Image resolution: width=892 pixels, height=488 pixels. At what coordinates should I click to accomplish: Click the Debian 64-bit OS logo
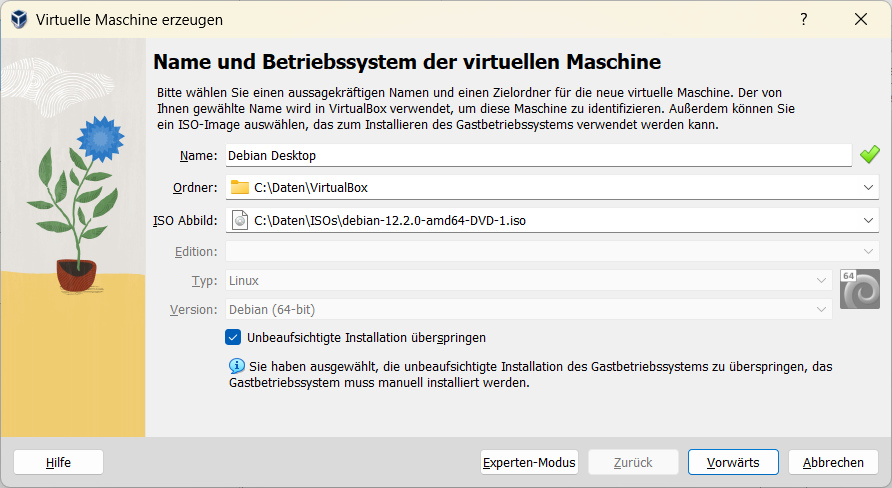pos(859,289)
